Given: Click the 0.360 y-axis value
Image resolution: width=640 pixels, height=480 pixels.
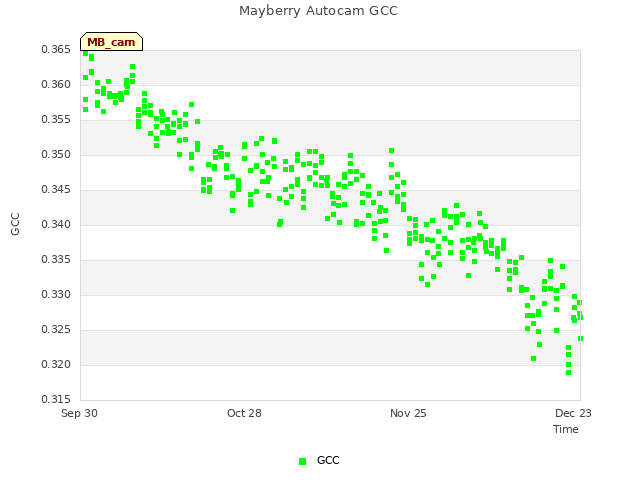Looking at the screenshot, I should [x=56, y=84].
